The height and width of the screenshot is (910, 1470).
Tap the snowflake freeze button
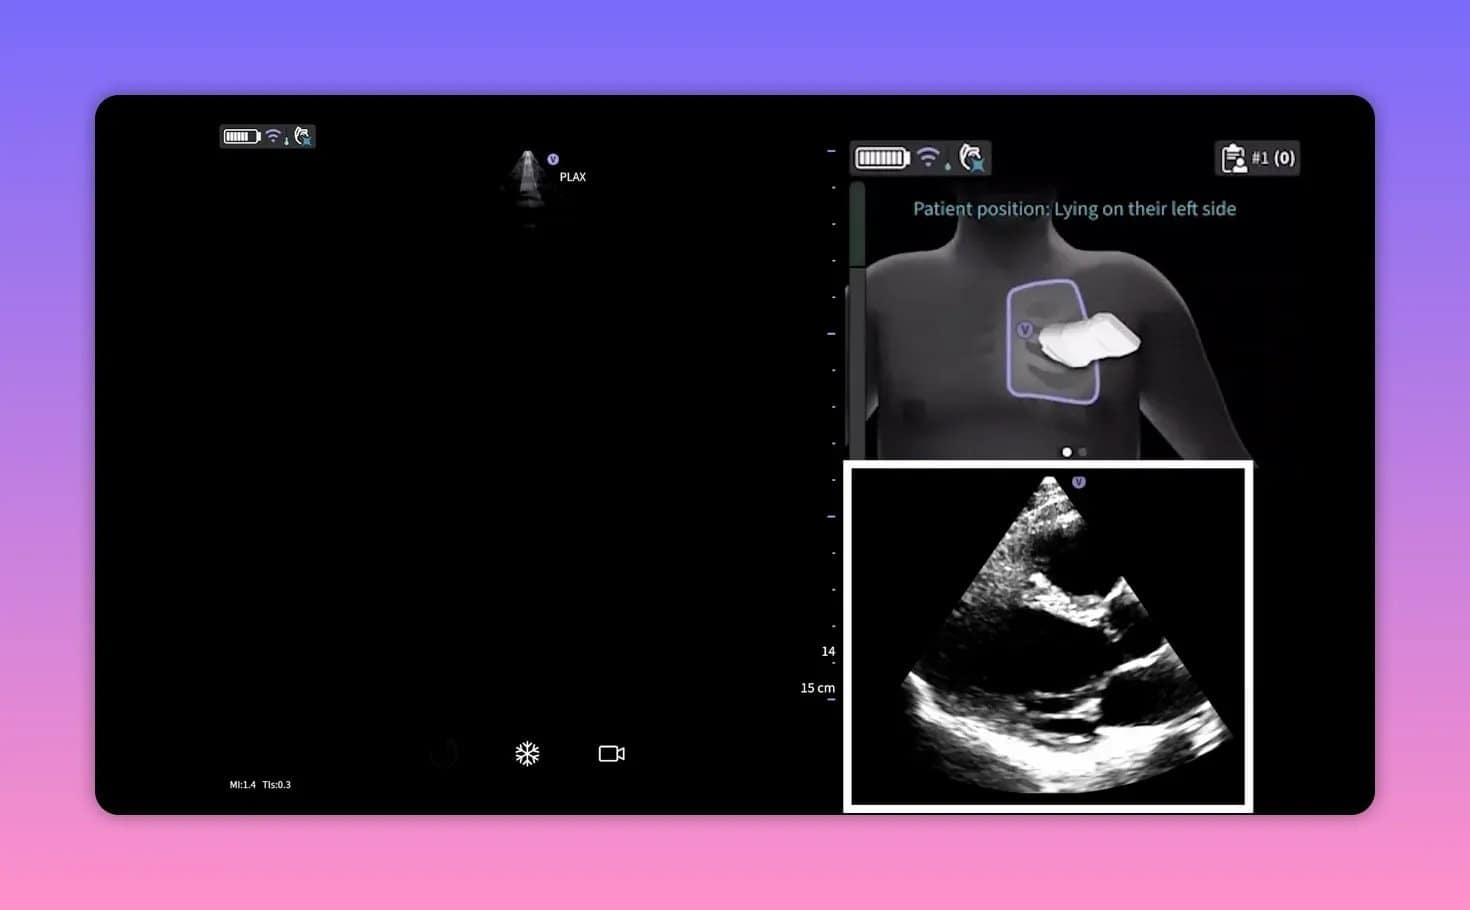click(x=527, y=753)
